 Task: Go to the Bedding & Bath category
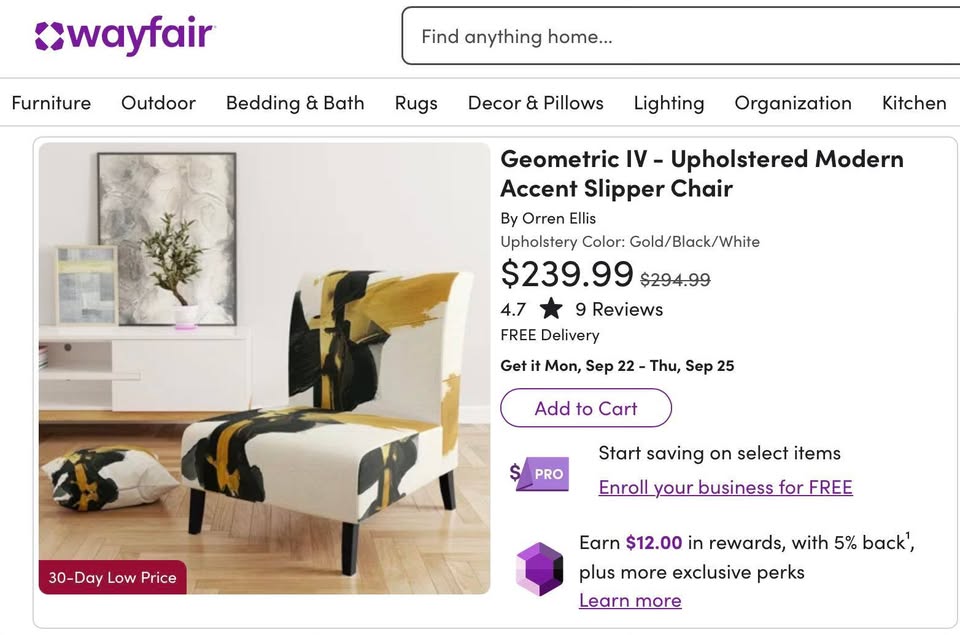pyautogui.click(x=295, y=103)
